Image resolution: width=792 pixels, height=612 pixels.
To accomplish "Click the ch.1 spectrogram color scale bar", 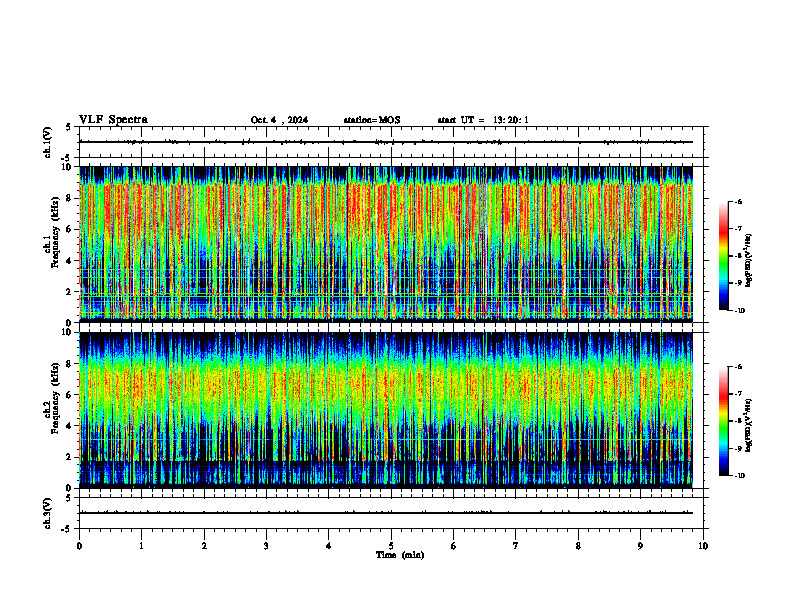I will (723, 256).
